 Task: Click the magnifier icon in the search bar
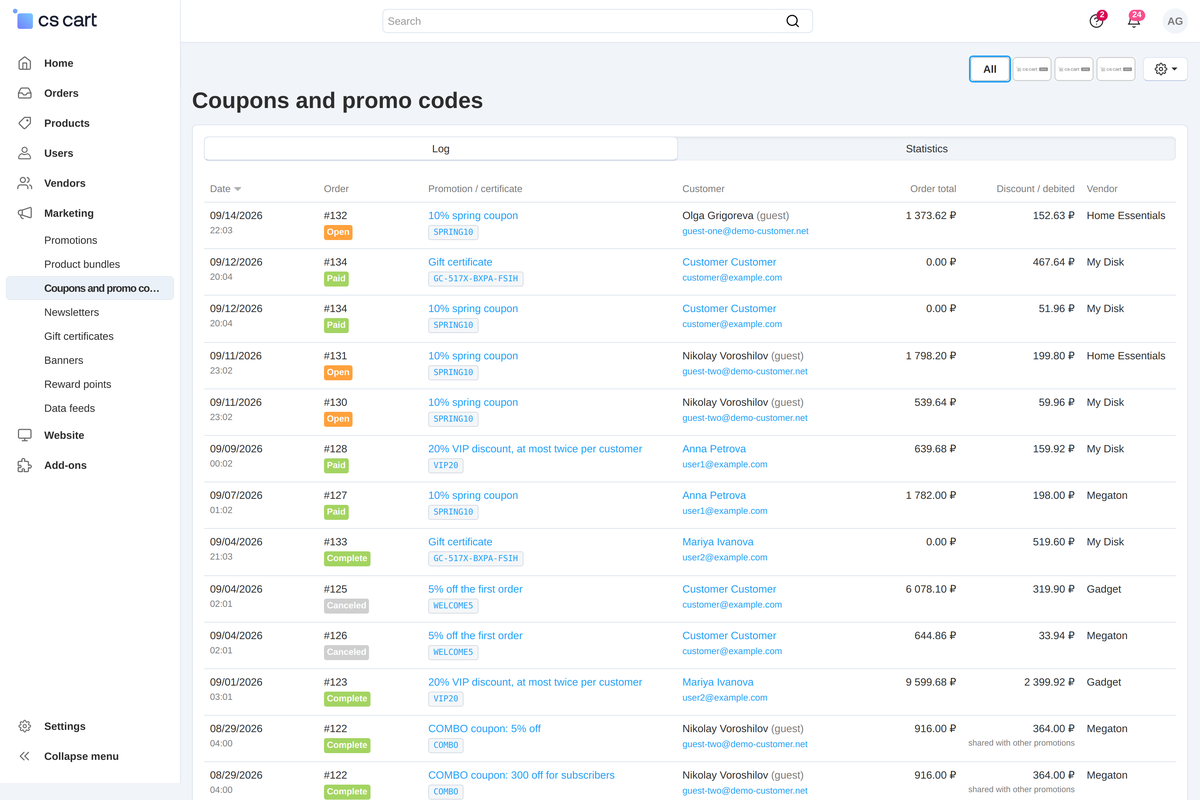point(793,21)
